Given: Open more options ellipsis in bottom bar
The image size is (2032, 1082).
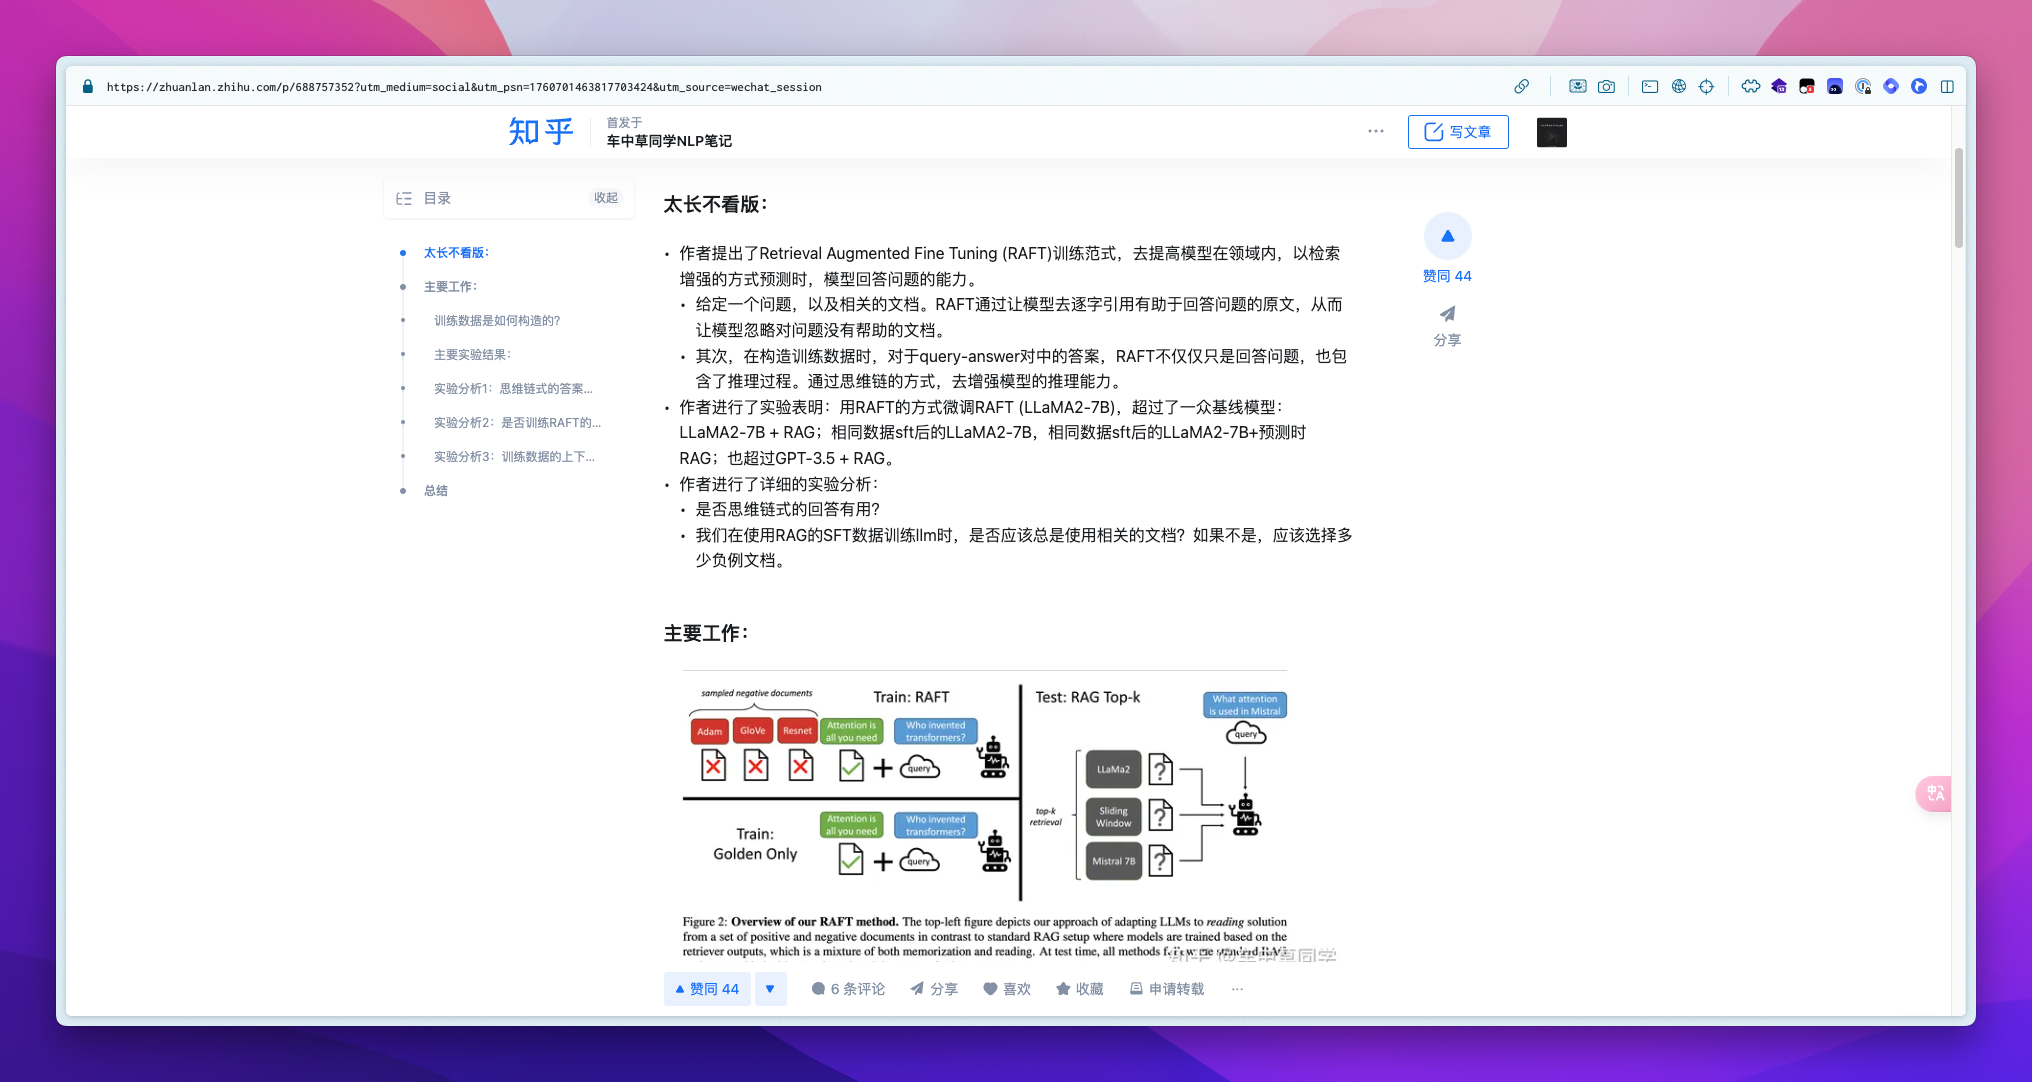Looking at the screenshot, I should [x=1237, y=989].
